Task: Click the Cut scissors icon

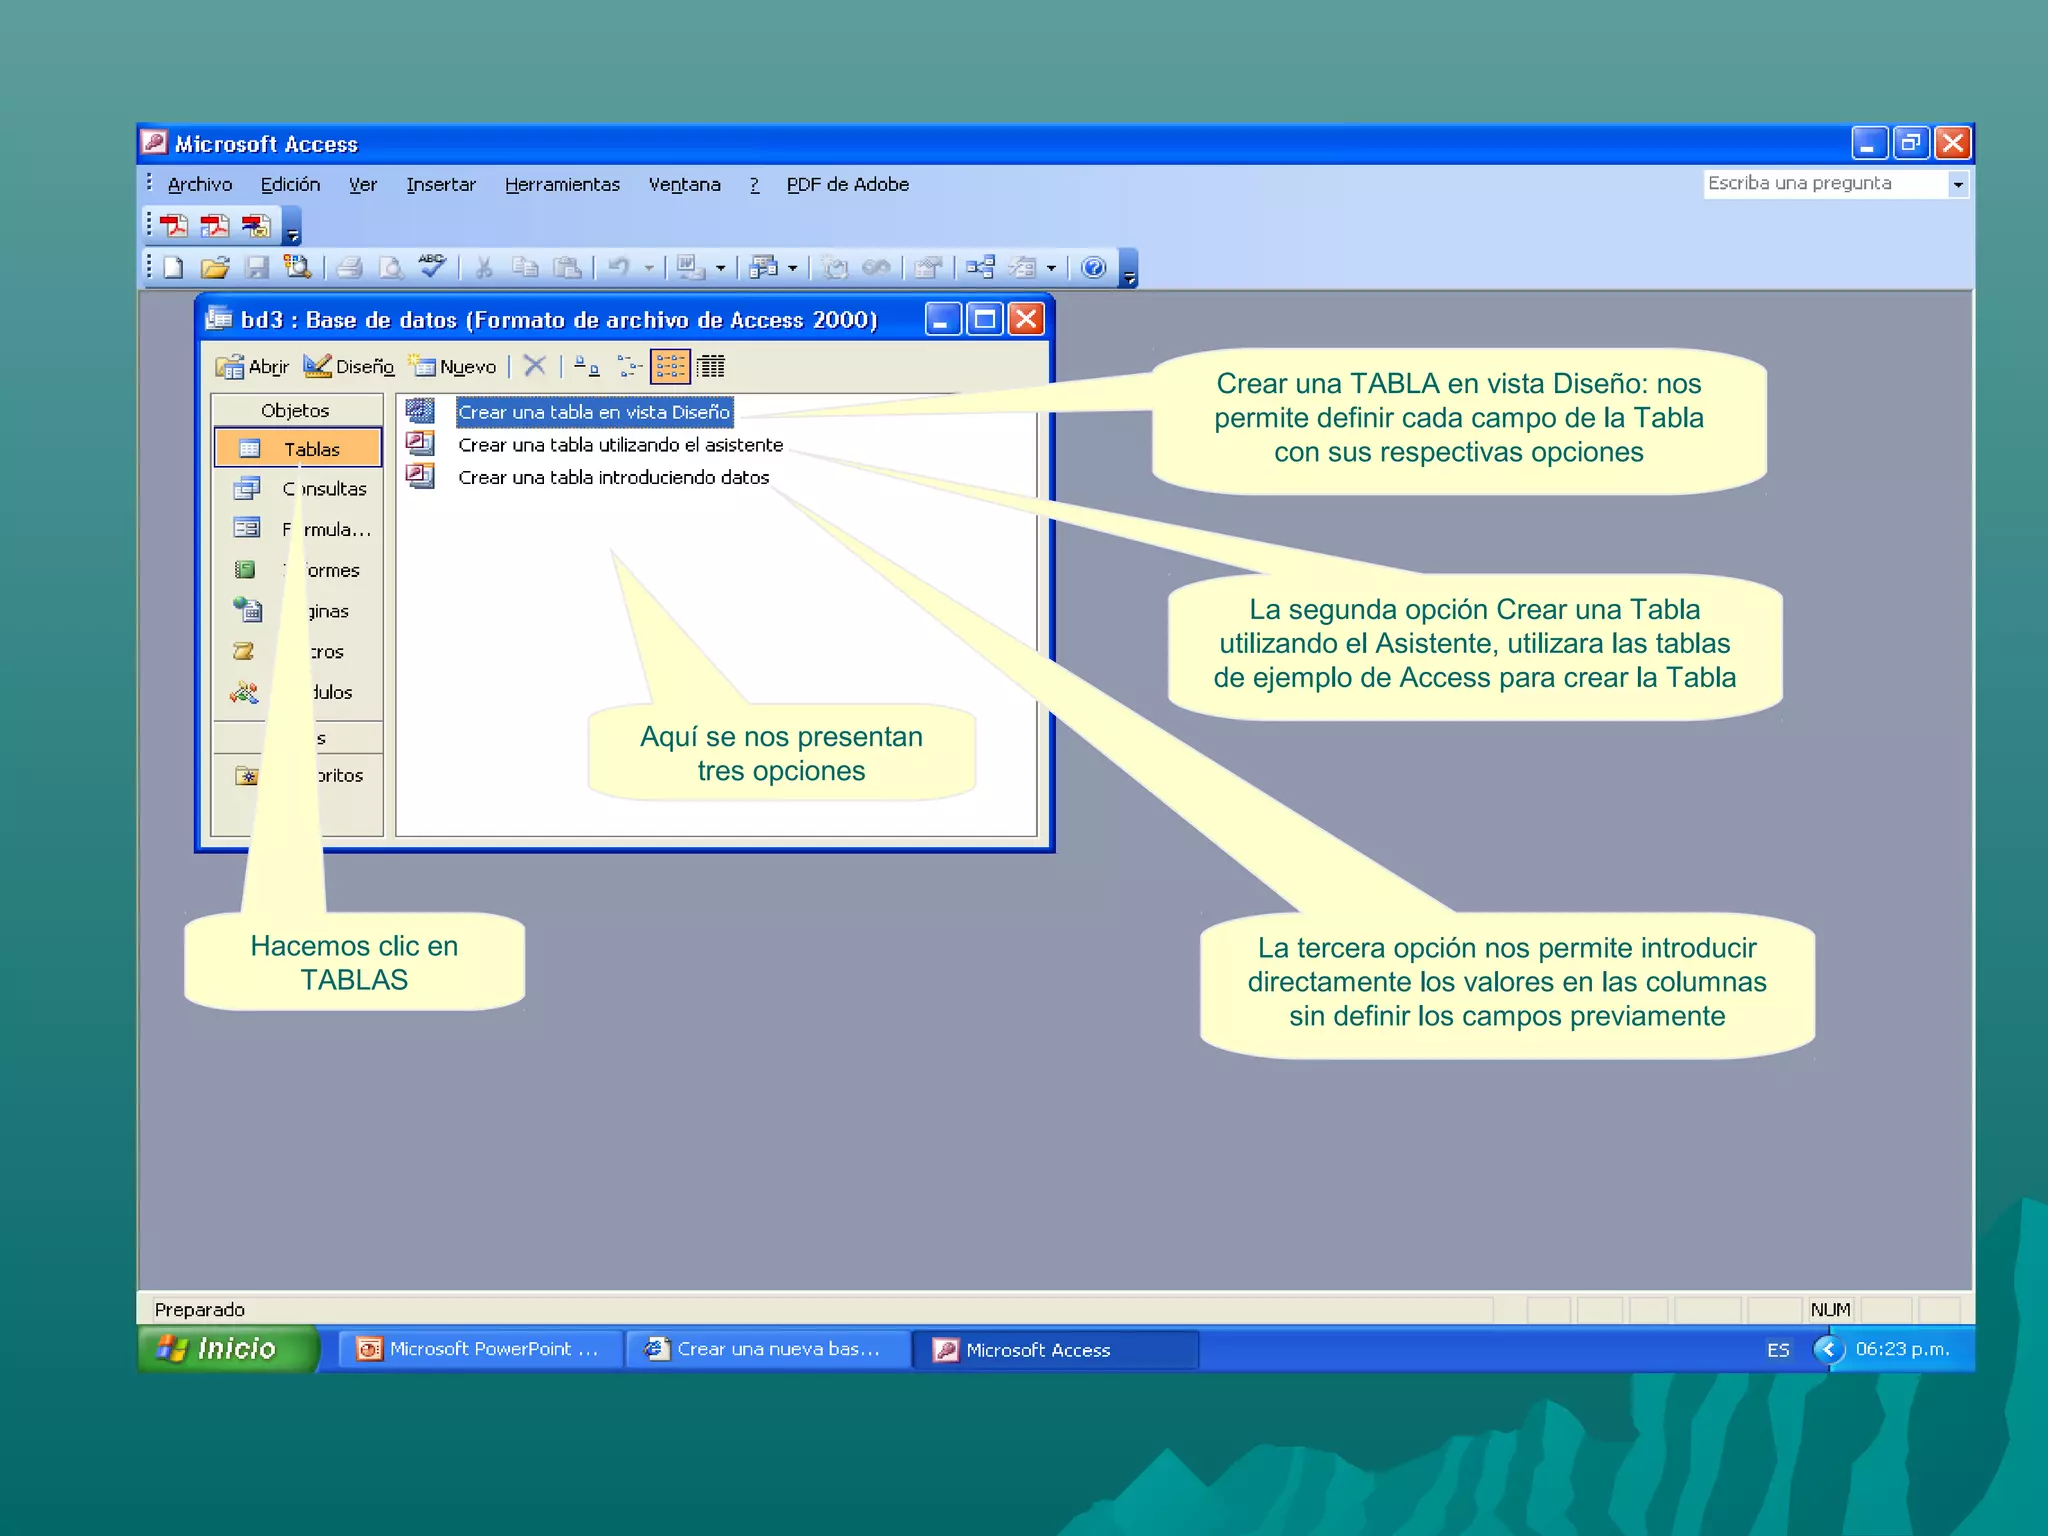Action: (x=484, y=267)
